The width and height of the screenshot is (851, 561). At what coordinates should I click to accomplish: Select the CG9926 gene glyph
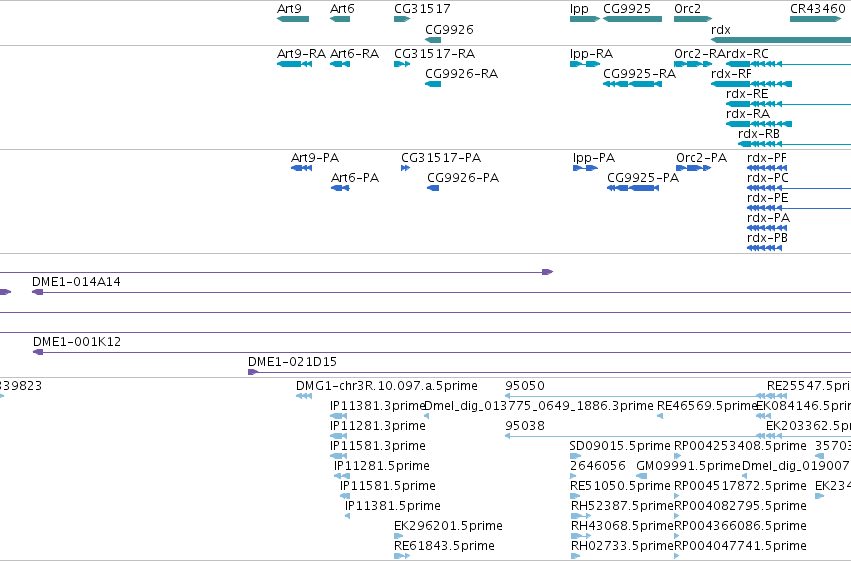433,40
